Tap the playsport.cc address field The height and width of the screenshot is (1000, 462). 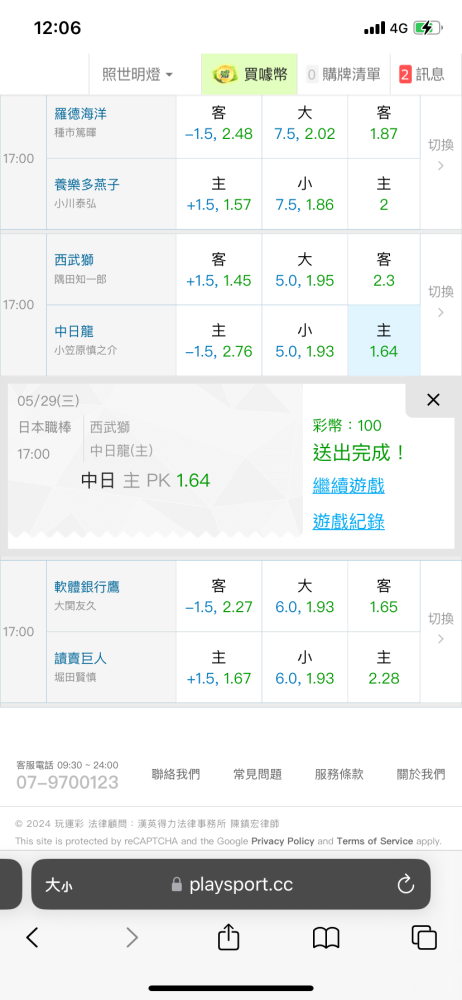(x=231, y=884)
